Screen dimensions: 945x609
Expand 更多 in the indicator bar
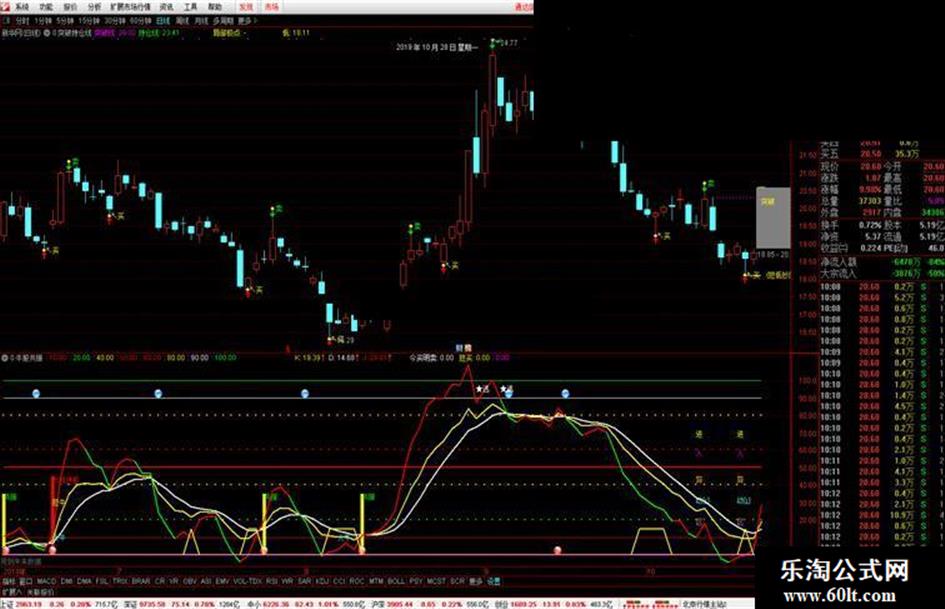pyautogui.click(x=476, y=581)
